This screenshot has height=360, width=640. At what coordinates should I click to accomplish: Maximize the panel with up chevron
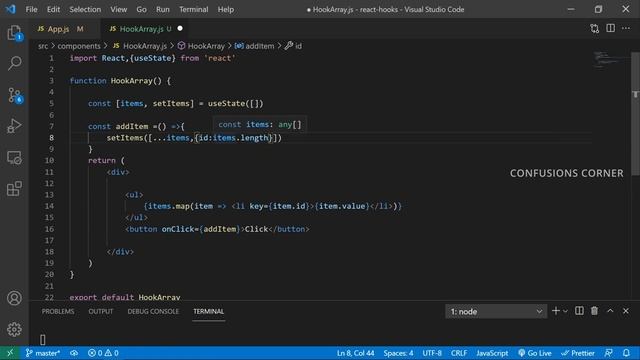[610, 311]
